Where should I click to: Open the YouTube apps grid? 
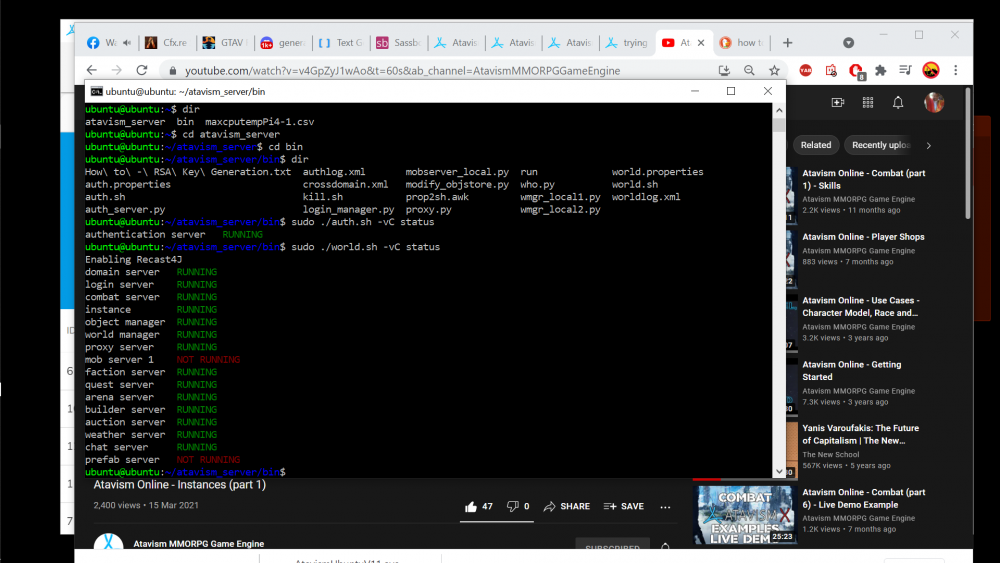(868, 103)
